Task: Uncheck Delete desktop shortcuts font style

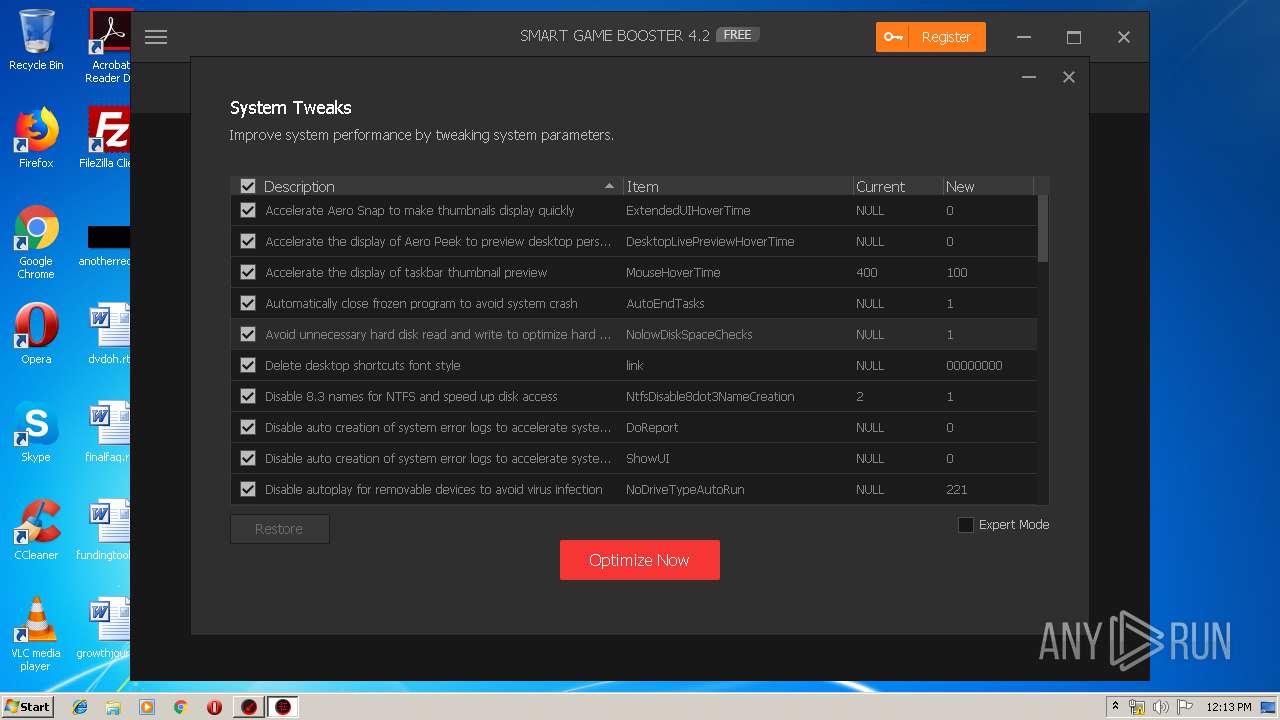Action: (248, 366)
